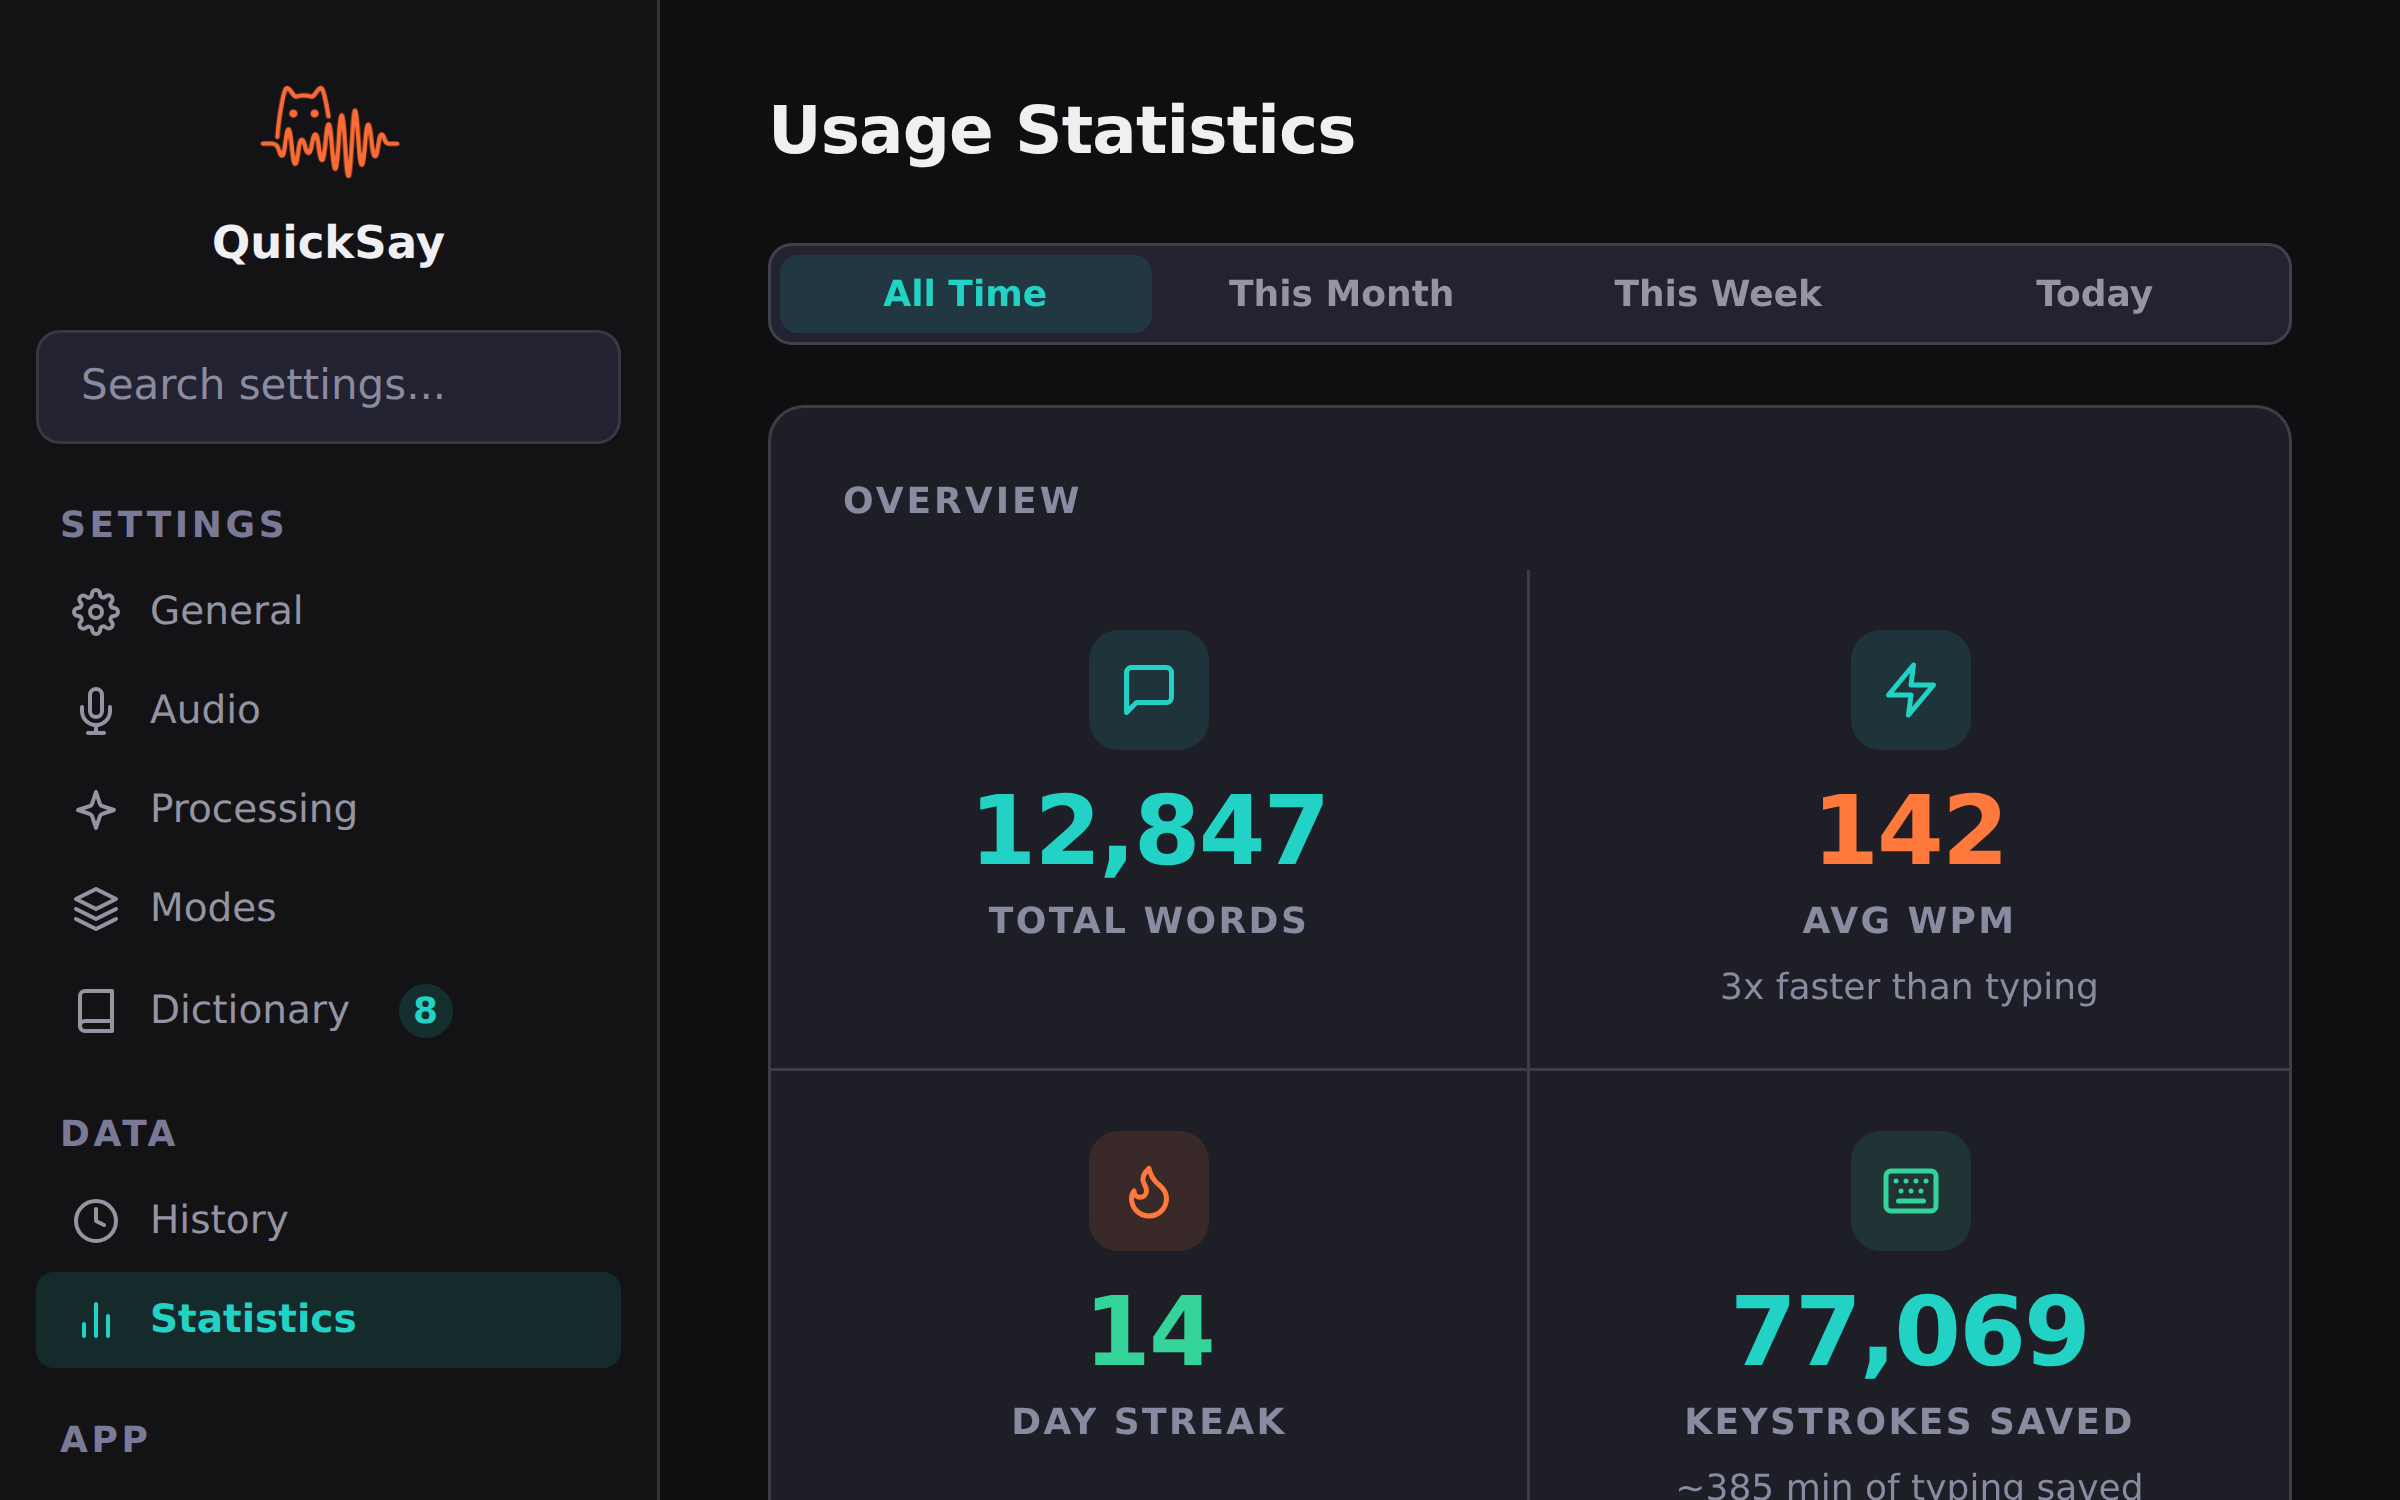Open History via the clock icon

click(x=97, y=1220)
